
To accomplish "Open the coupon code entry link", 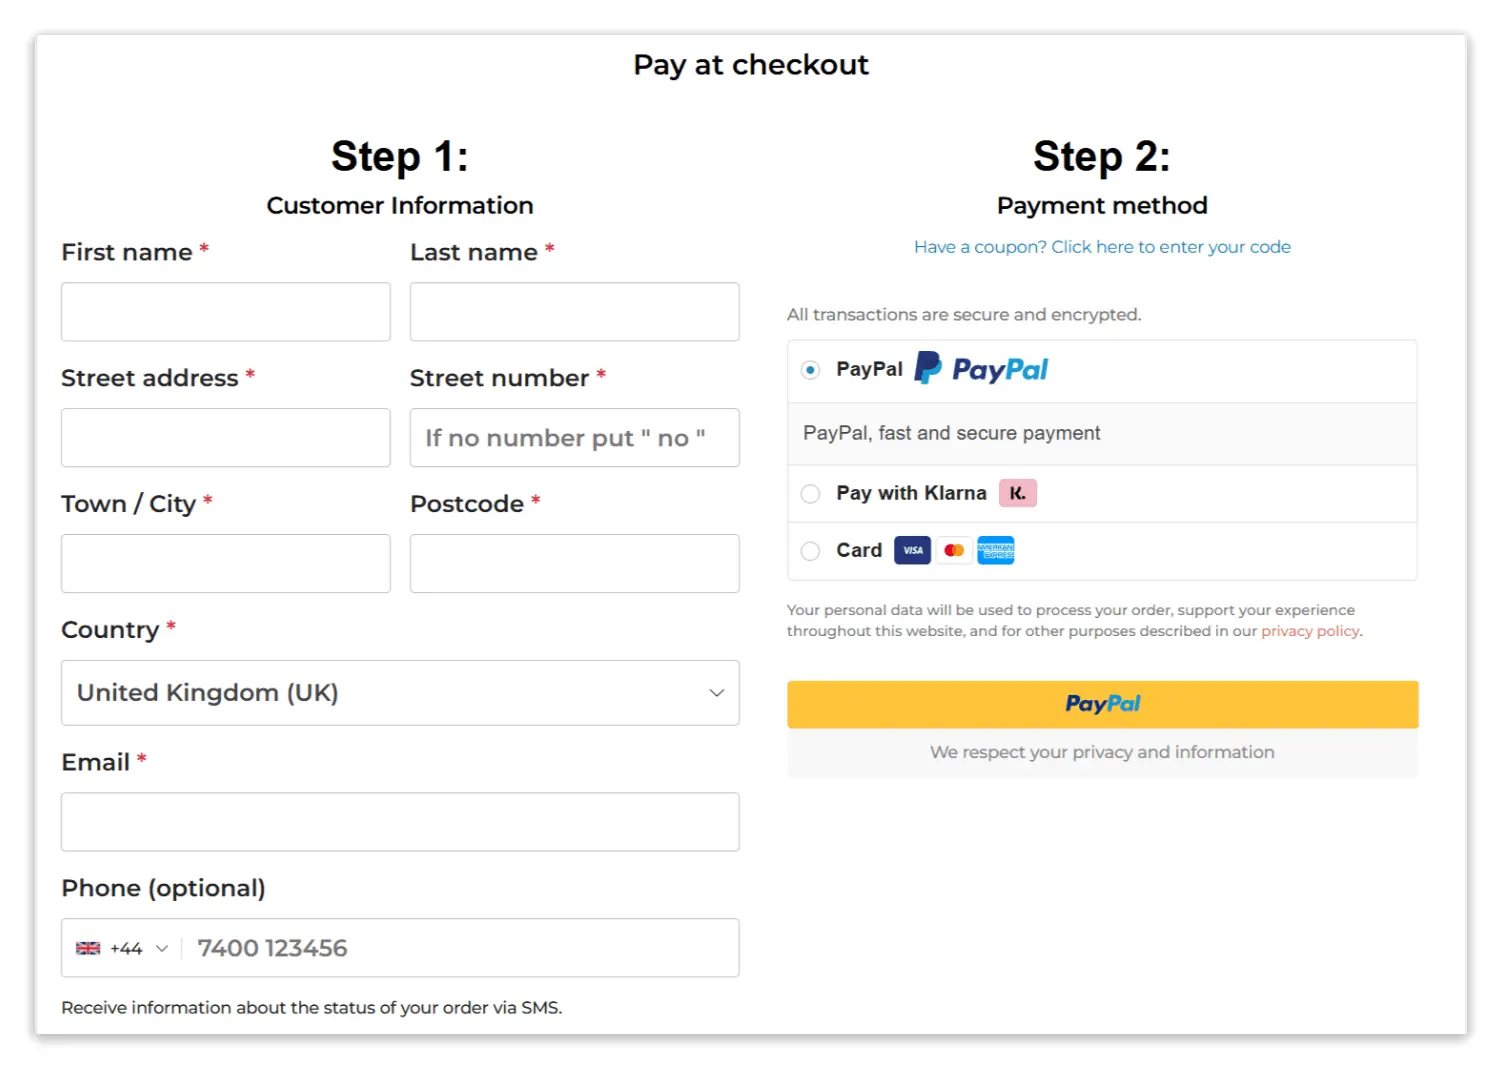I will (1102, 247).
